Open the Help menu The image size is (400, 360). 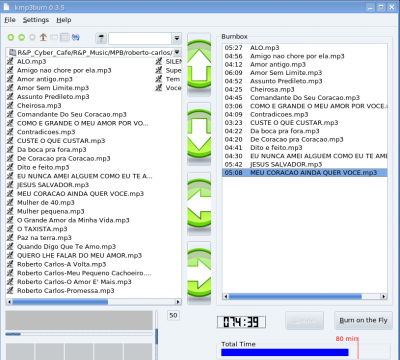(x=64, y=20)
